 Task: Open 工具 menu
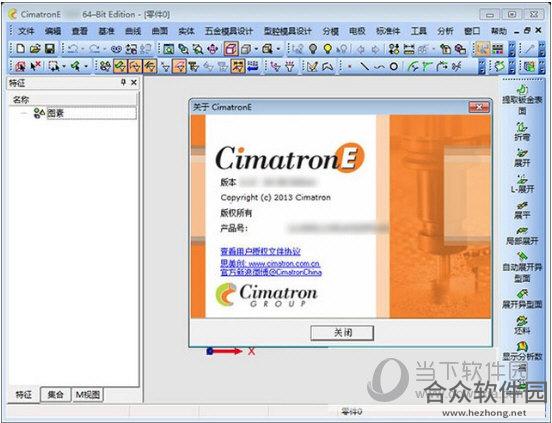coord(419,31)
